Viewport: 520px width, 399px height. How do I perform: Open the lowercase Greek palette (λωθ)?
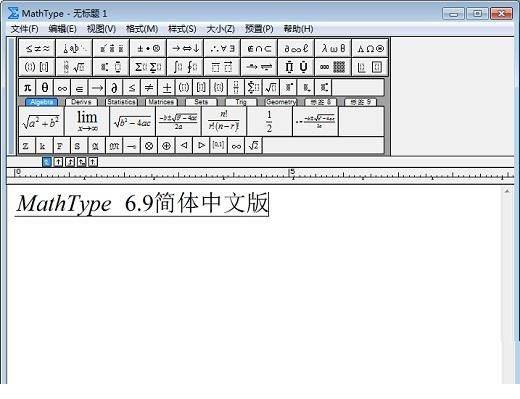333,49
